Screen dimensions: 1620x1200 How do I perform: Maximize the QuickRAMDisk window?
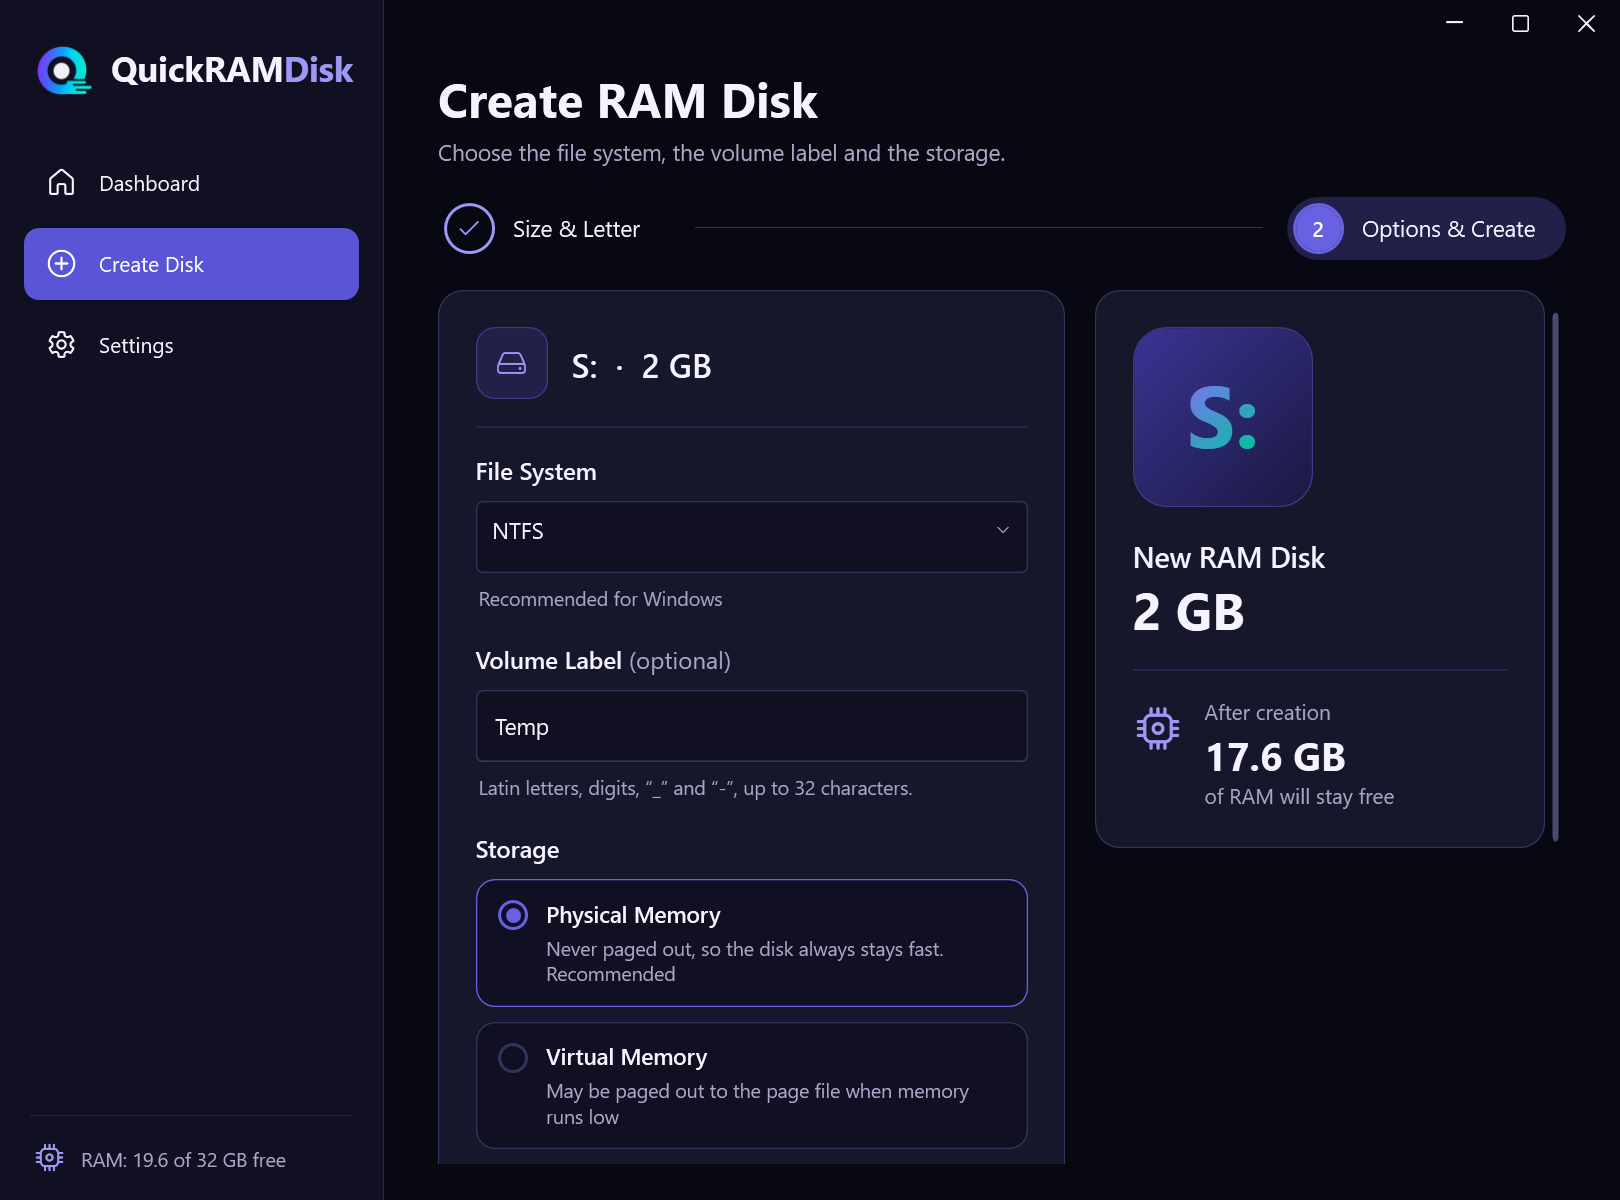(1520, 23)
